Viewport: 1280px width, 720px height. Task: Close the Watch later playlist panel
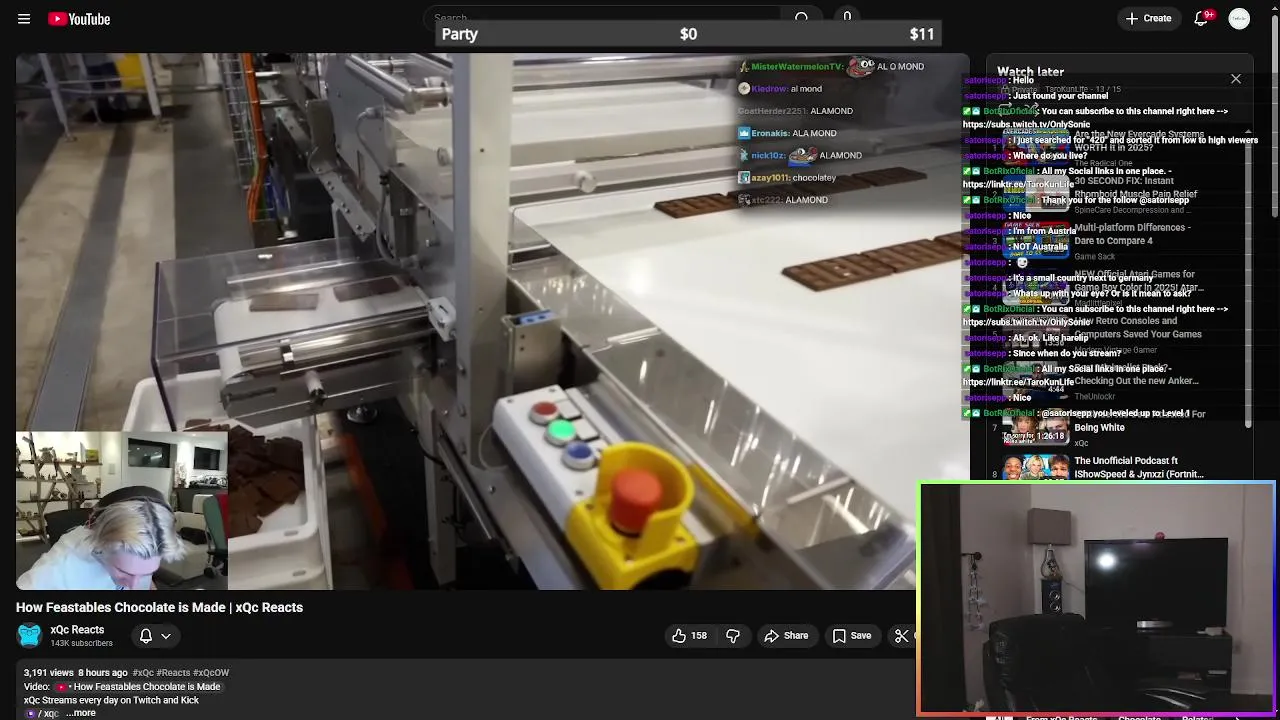pos(1236,79)
